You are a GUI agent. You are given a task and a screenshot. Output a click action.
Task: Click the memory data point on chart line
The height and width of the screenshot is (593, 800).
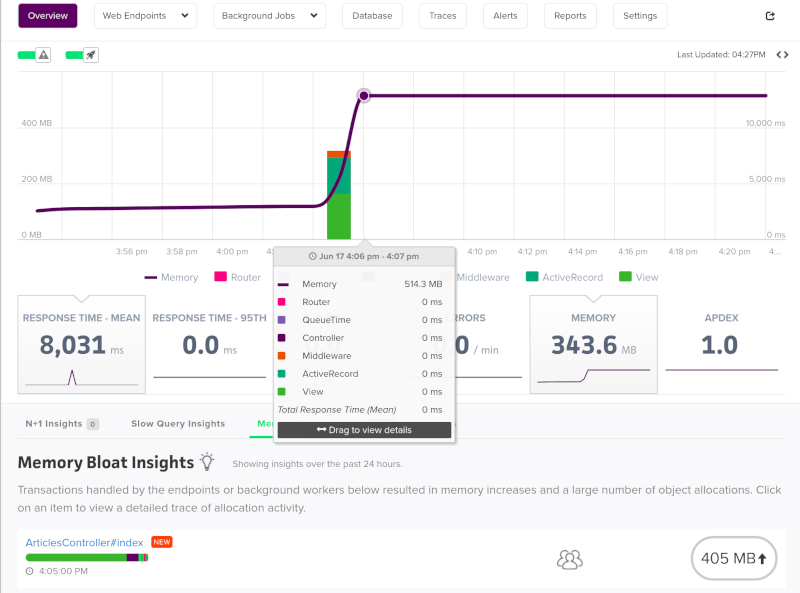tap(364, 95)
